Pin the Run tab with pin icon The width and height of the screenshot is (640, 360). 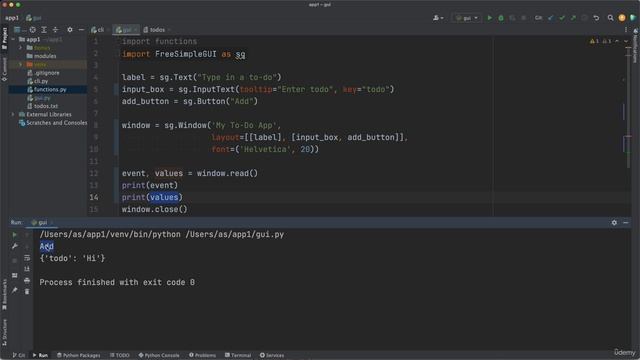(x=15, y=290)
